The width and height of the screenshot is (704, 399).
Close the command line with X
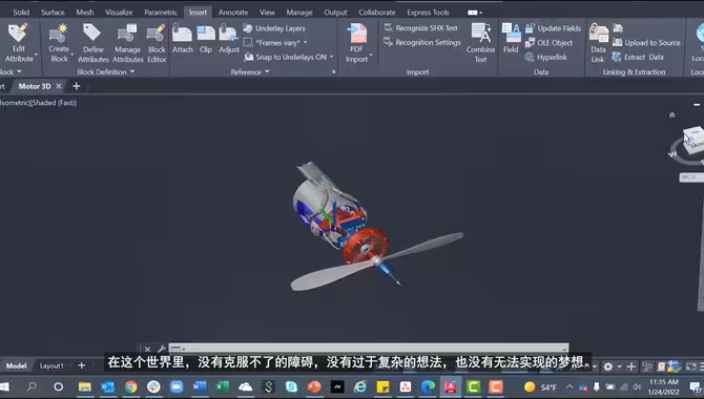coord(147,349)
